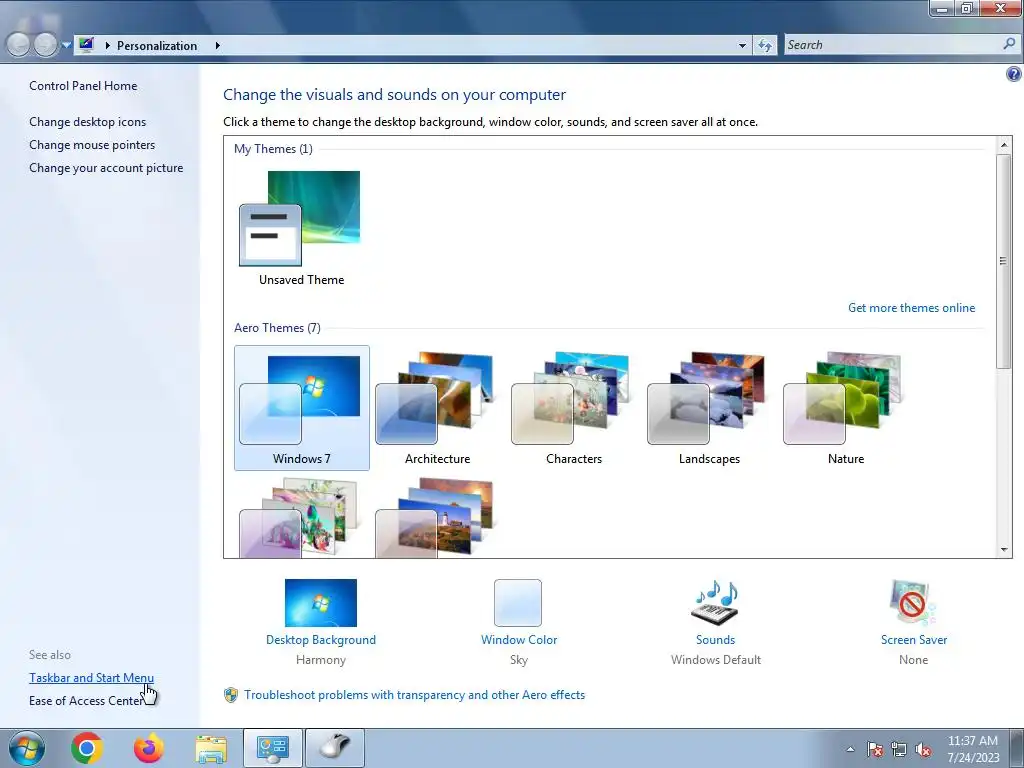Select the Architecture theme
Image resolution: width=1024 pixels, height=768 pixels.
click(438, 408)
